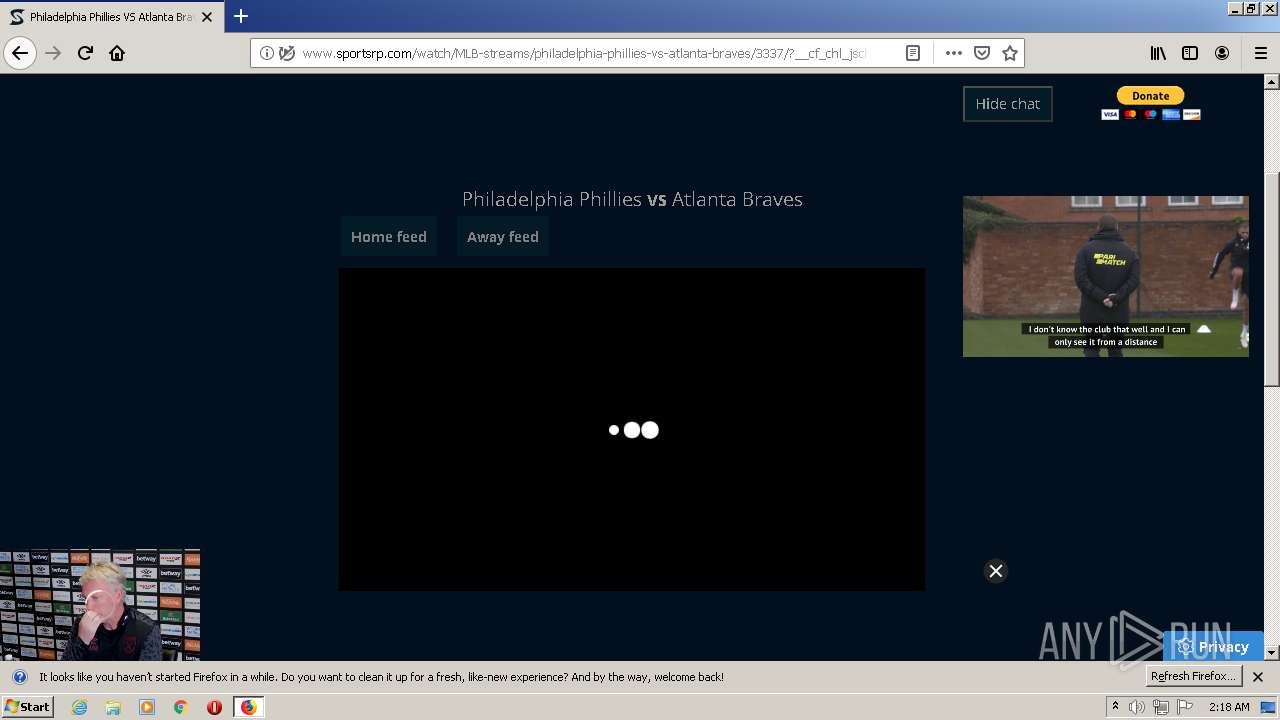Viewport: 1280px width, 720px height.
Task: Open the Privacy settings button
Action: tap(1213, 647)
